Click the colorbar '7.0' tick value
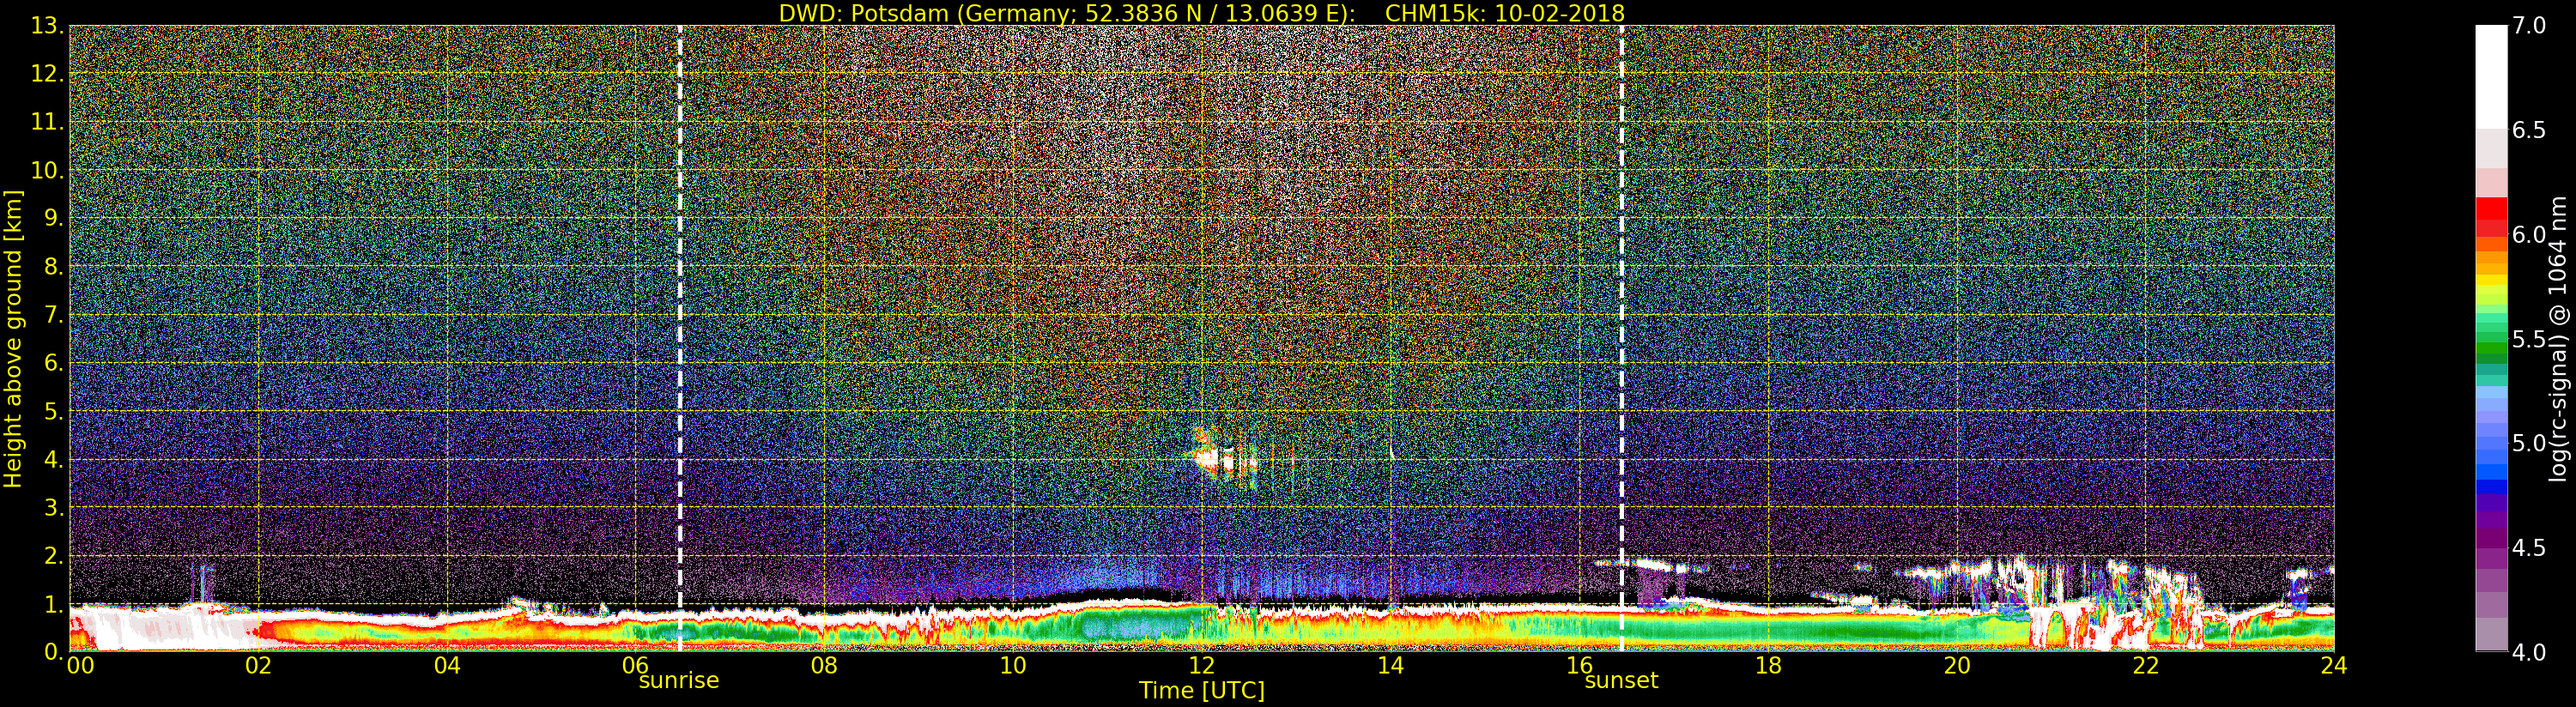Image resolution: width=2576 pixels, height=707 pixels. (x=2529, y=26)
